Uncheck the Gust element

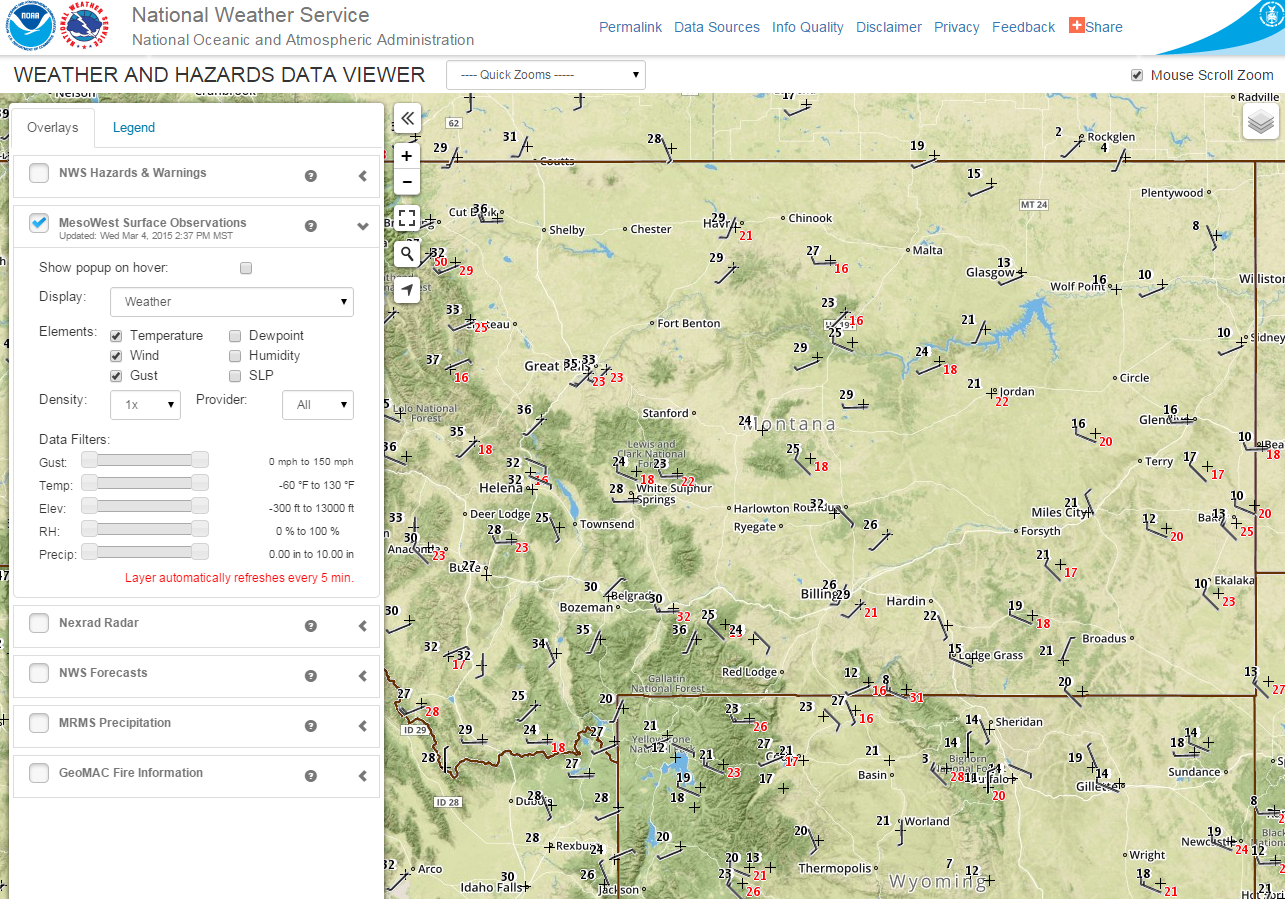point(117,376)
